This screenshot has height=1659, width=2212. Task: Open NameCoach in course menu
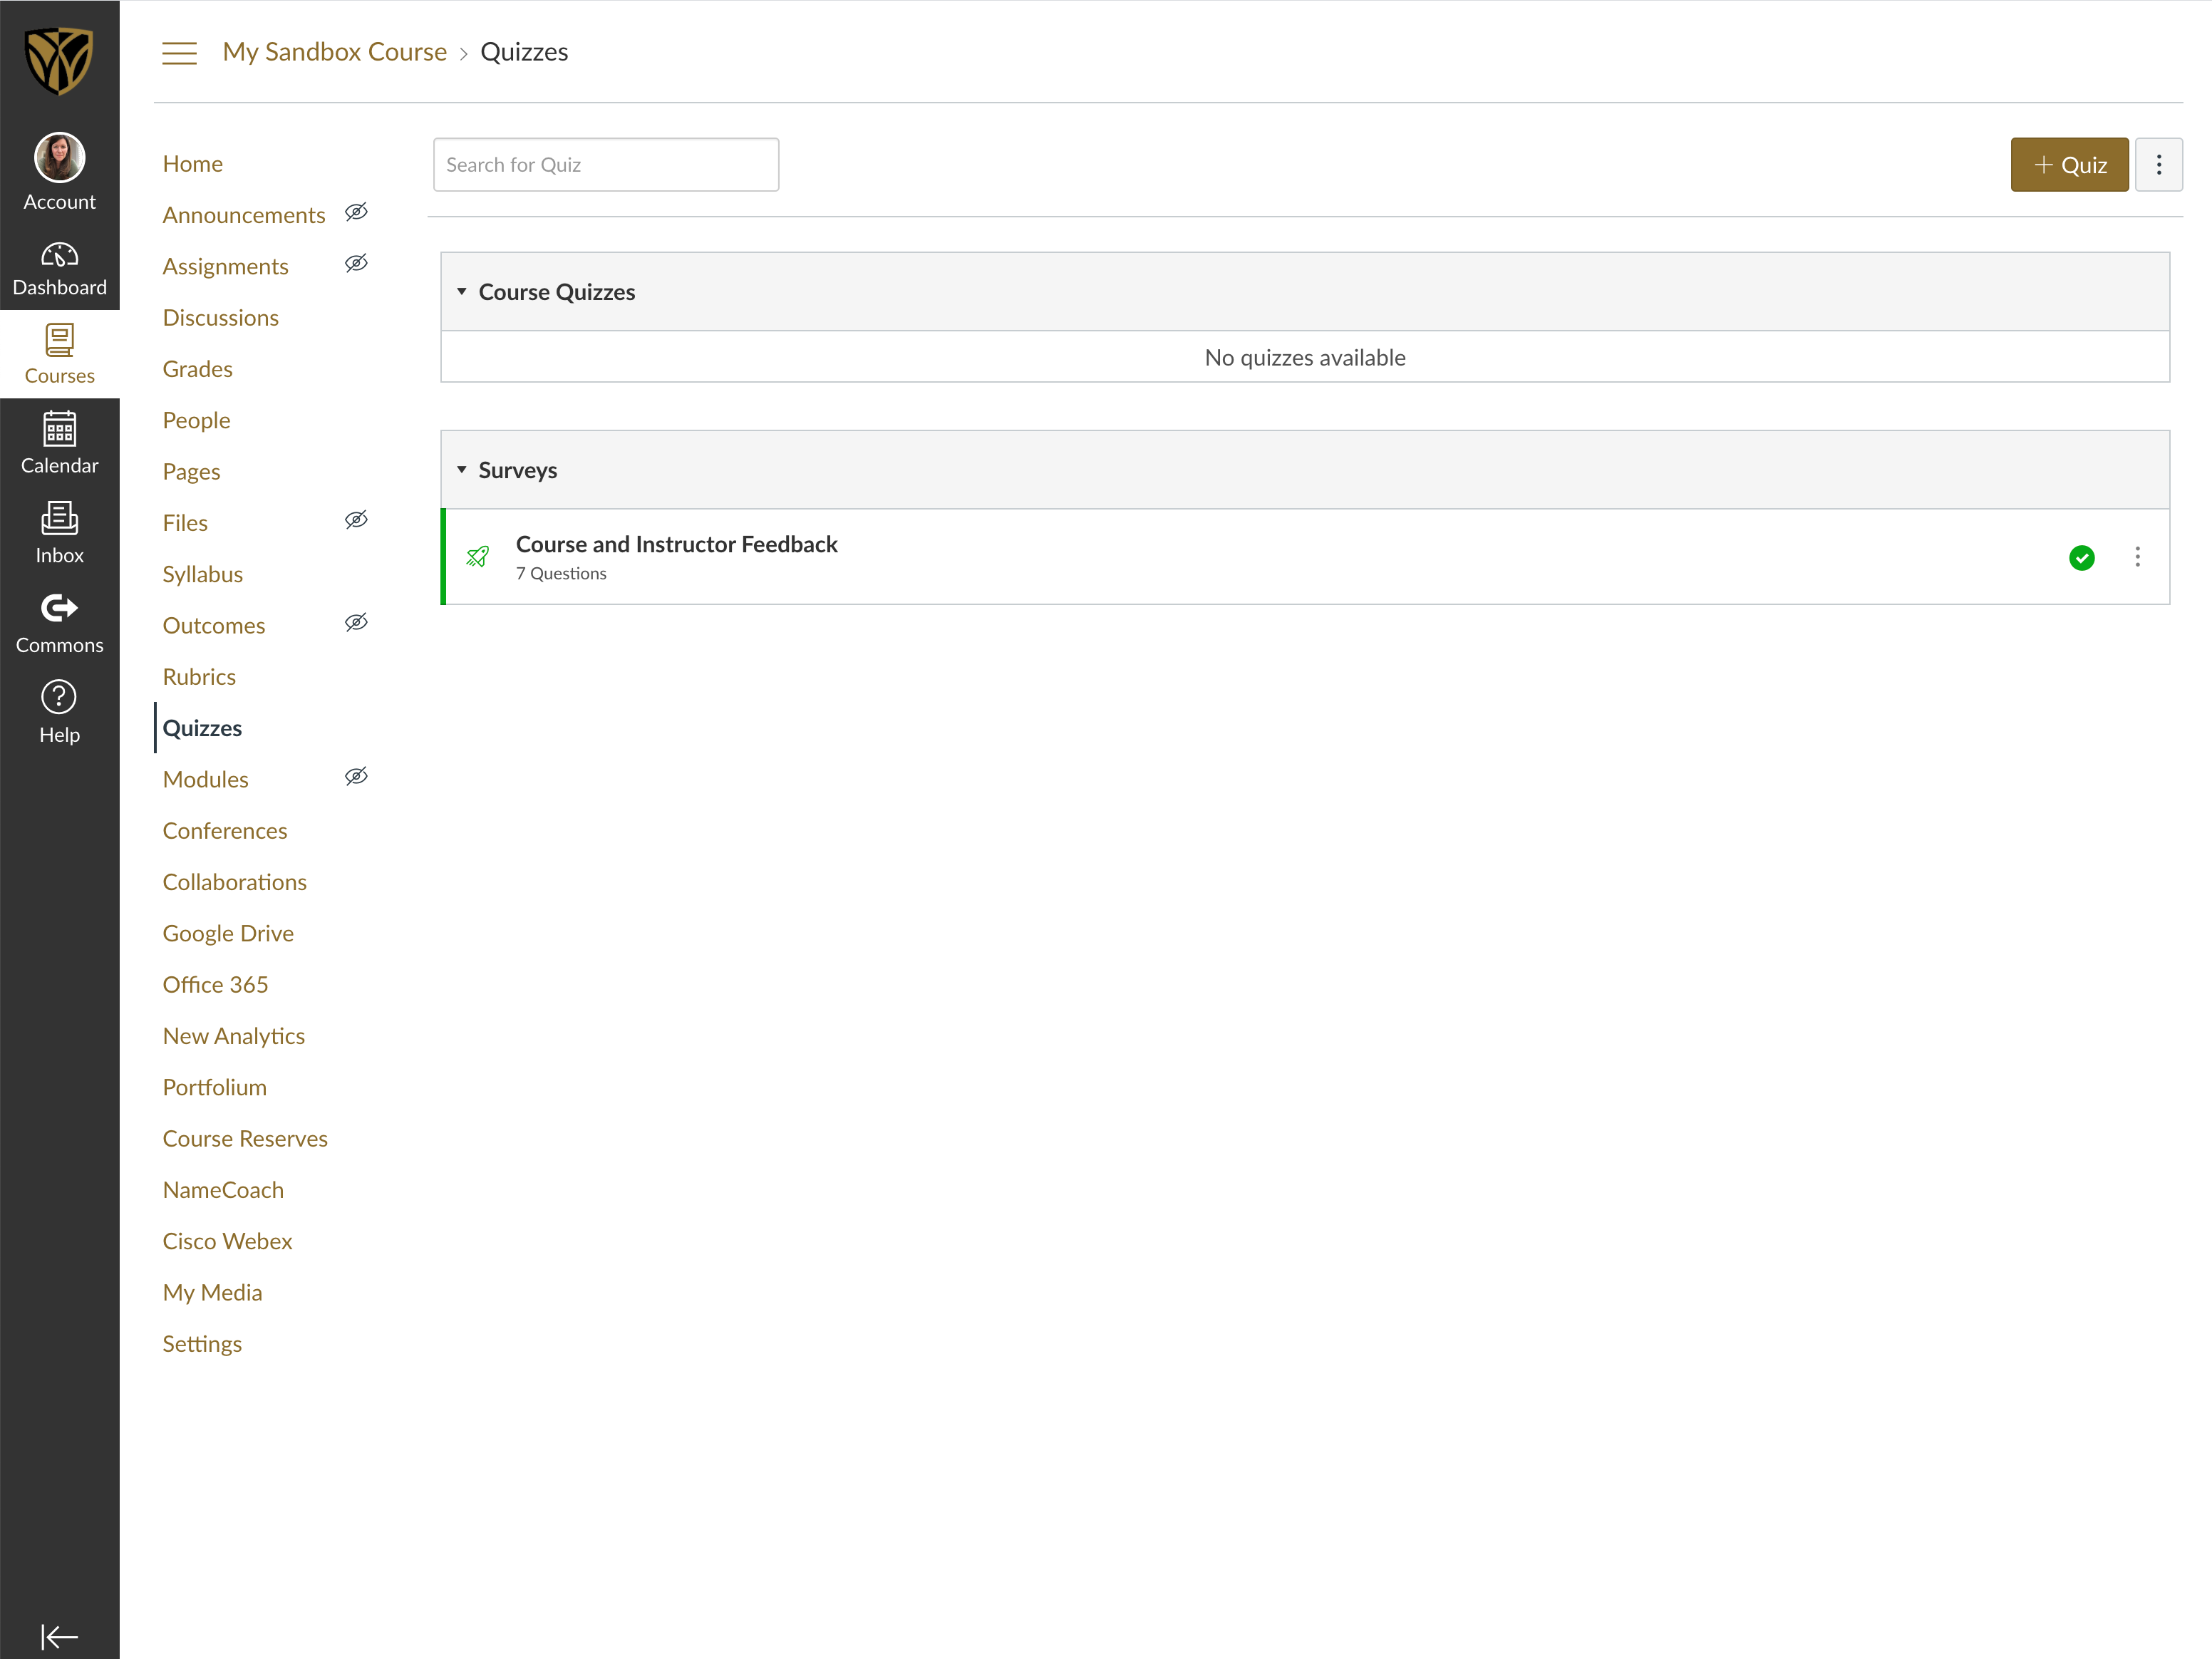pos(224,1190)
